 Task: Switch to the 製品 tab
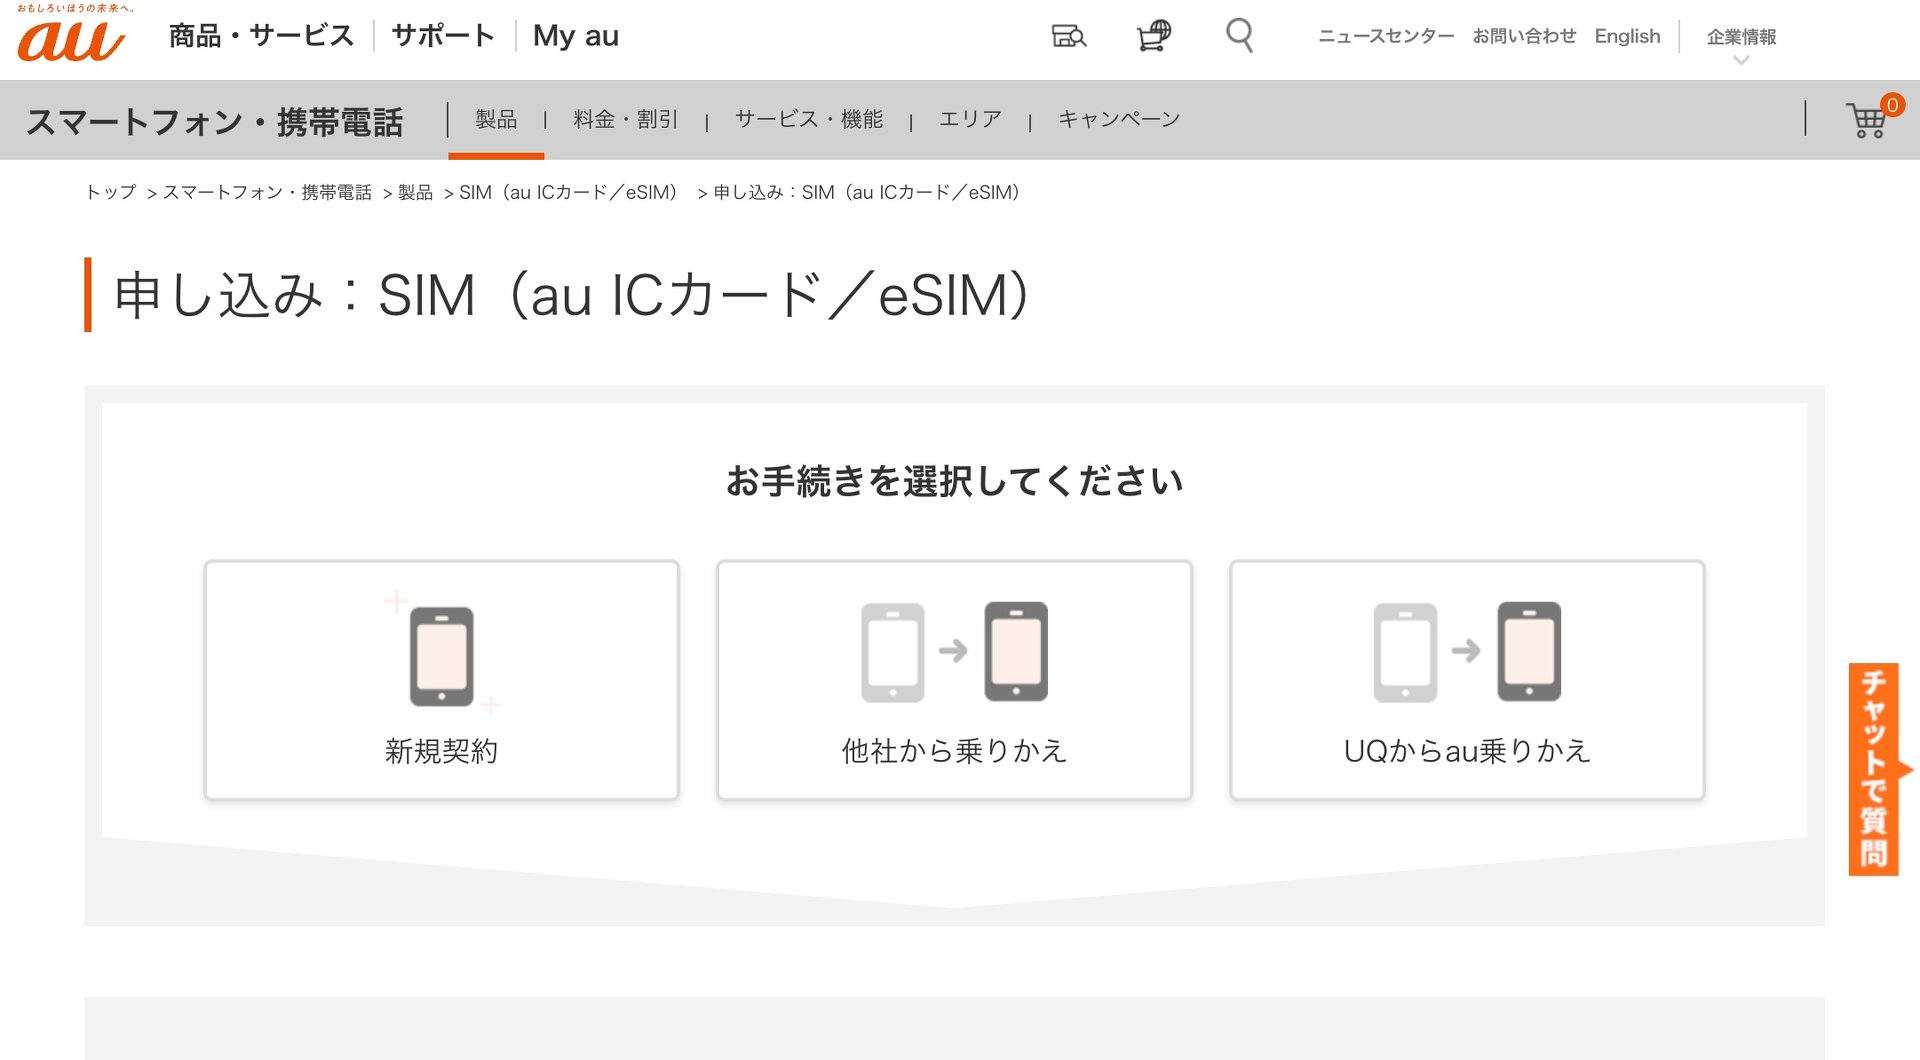tap(496, 120)
